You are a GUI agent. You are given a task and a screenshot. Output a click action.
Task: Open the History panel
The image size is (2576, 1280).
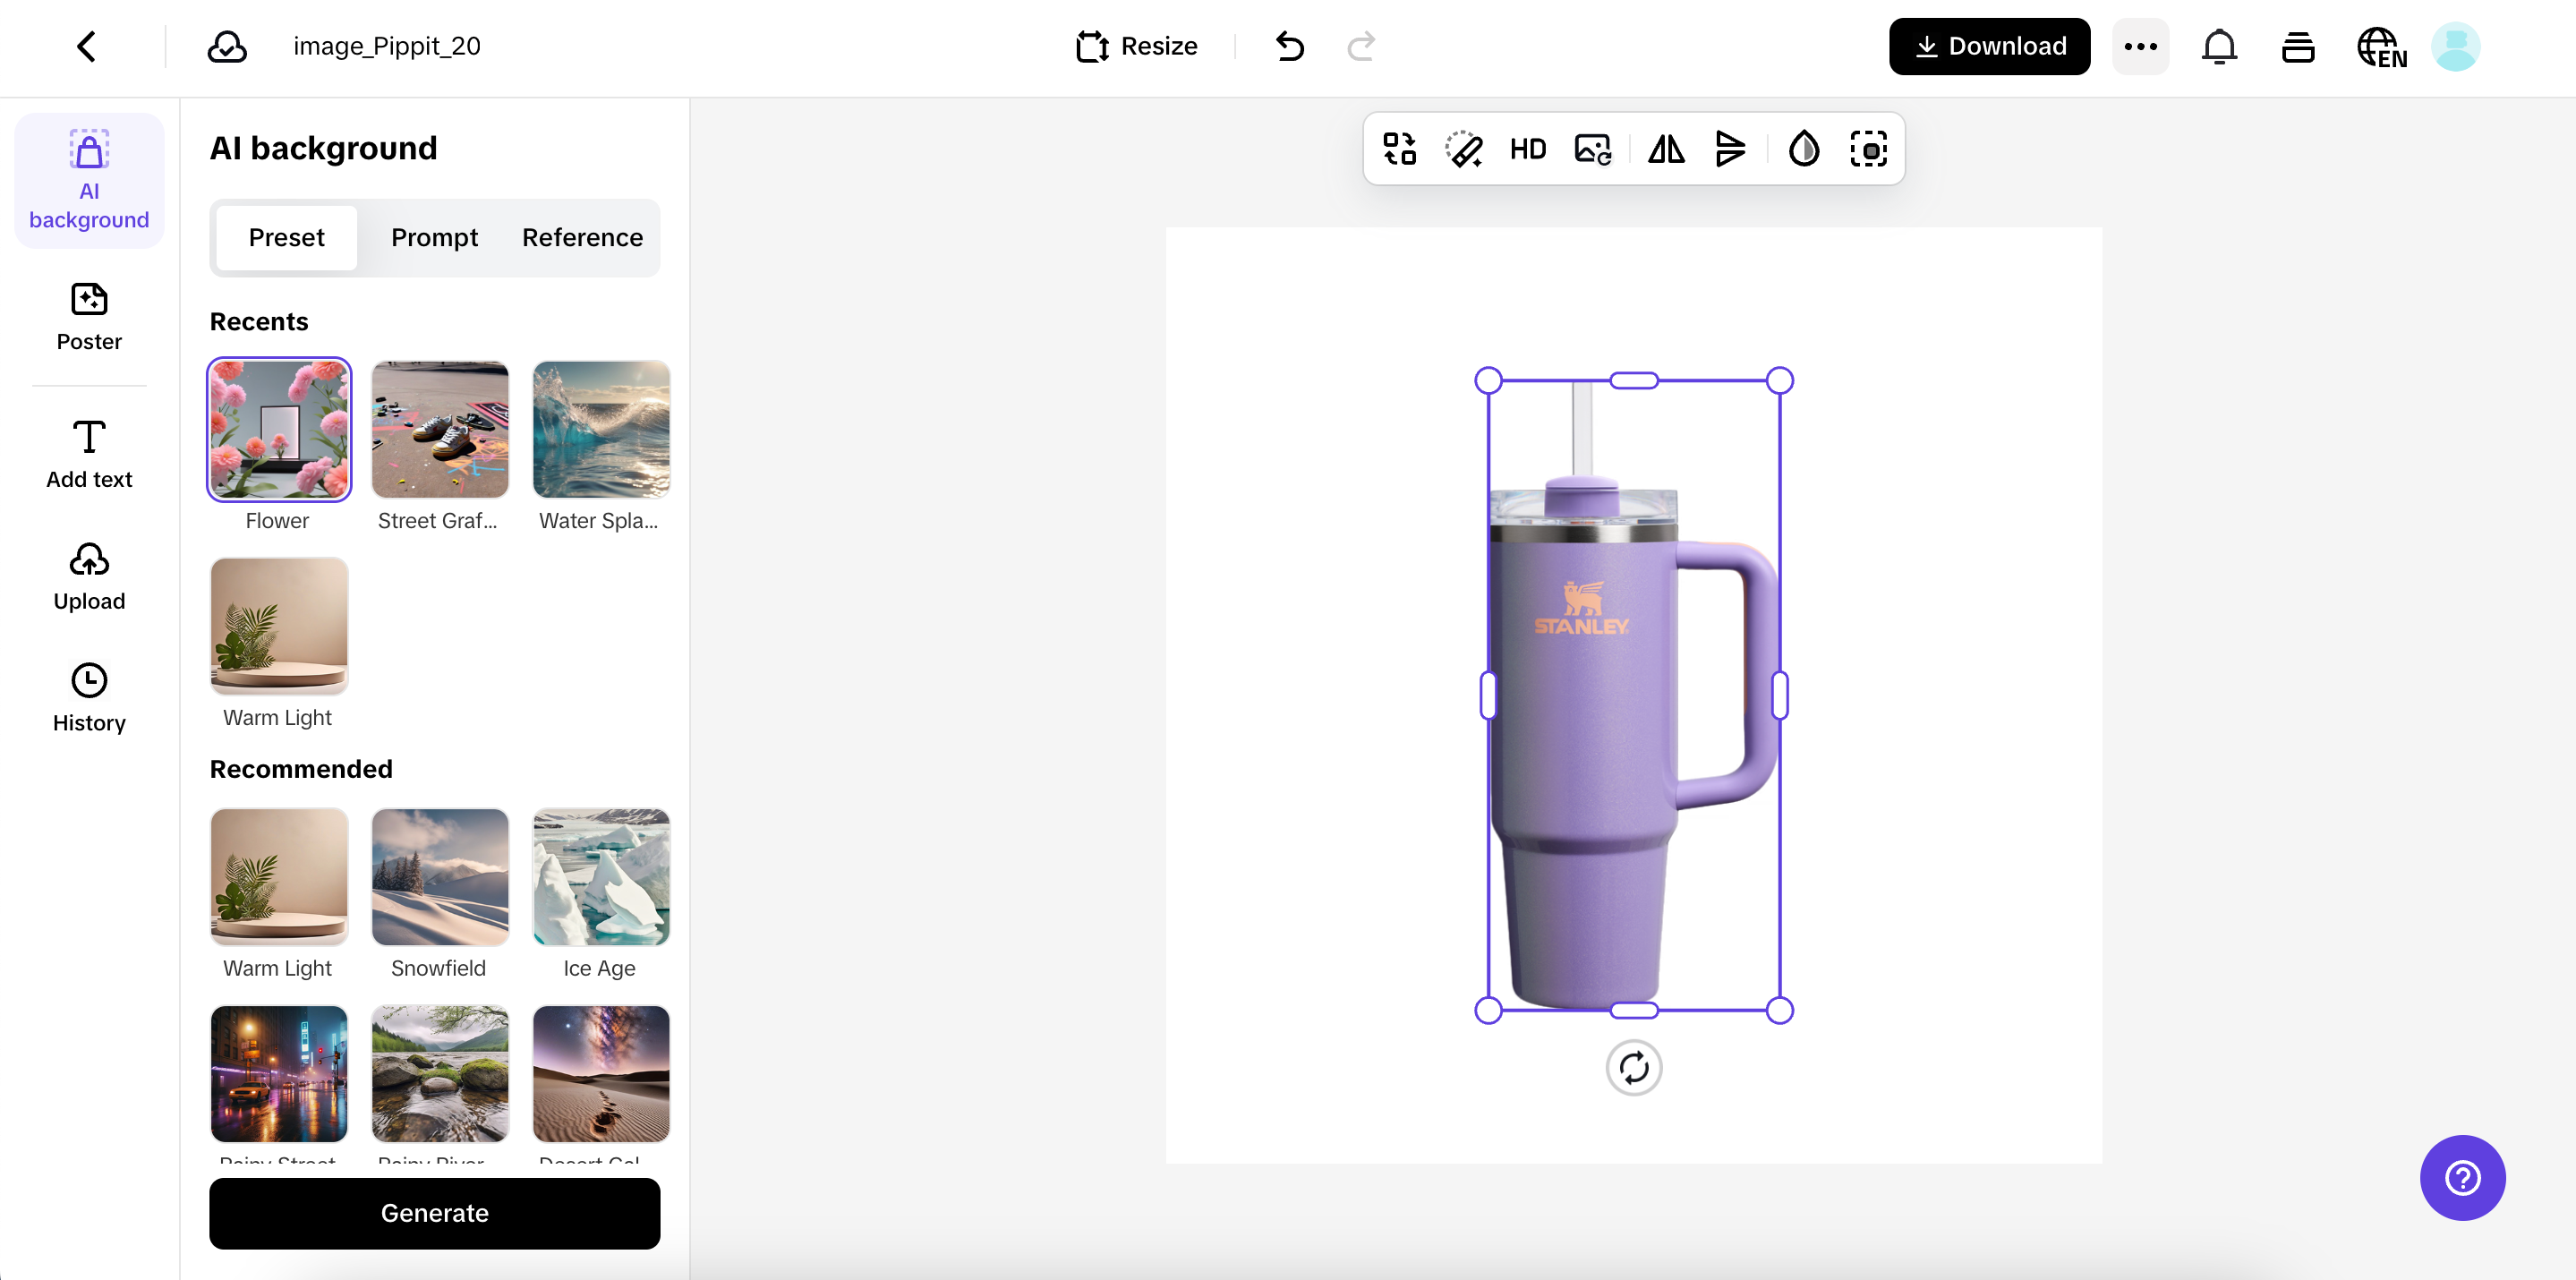(x=89, y=698)
